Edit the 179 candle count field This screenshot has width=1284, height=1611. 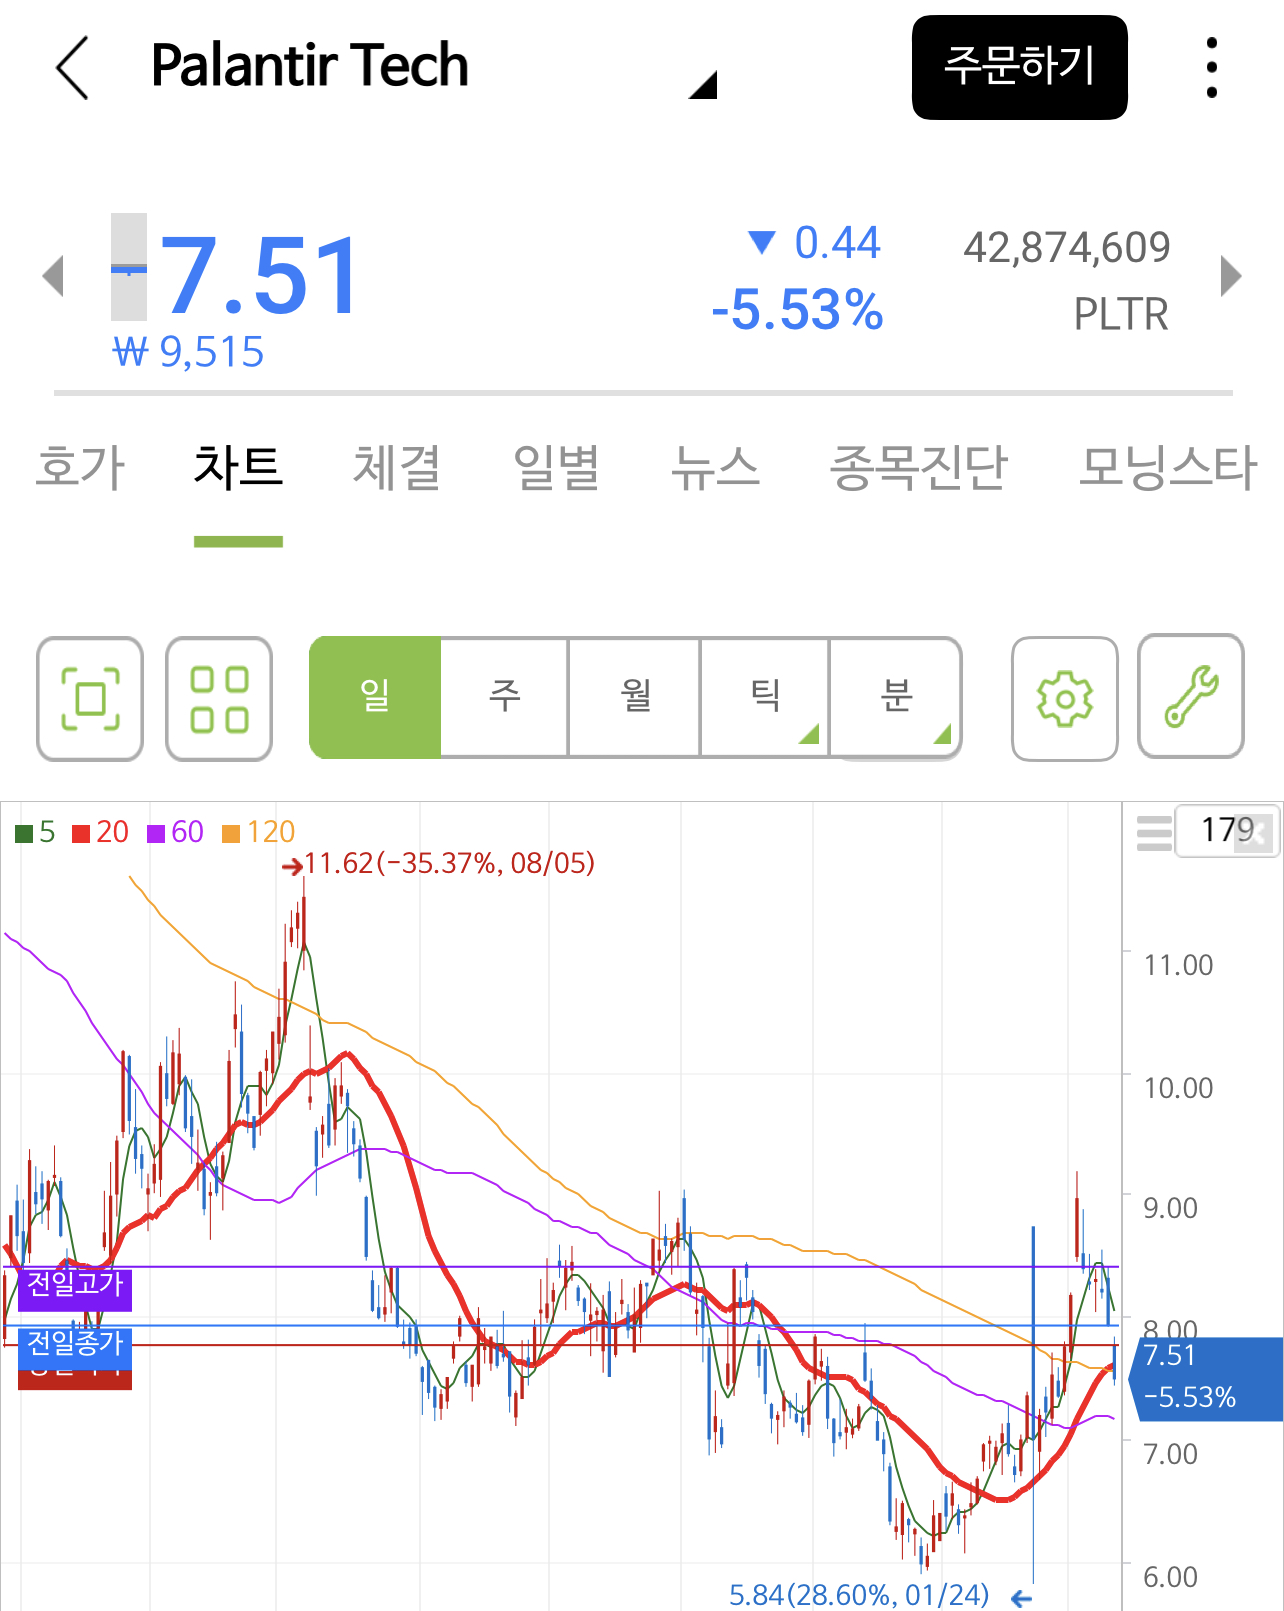coord(1227,830)
